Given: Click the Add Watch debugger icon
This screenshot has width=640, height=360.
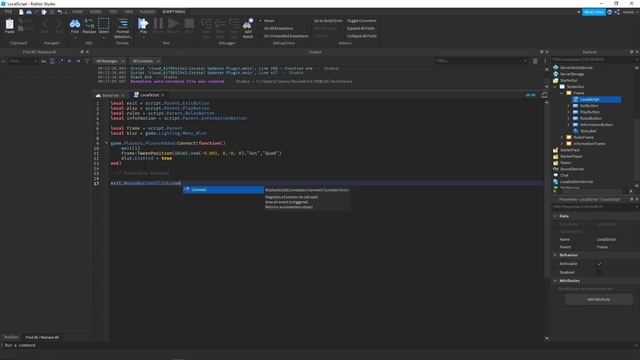Looking at the screenshot, I should (248, 24).
